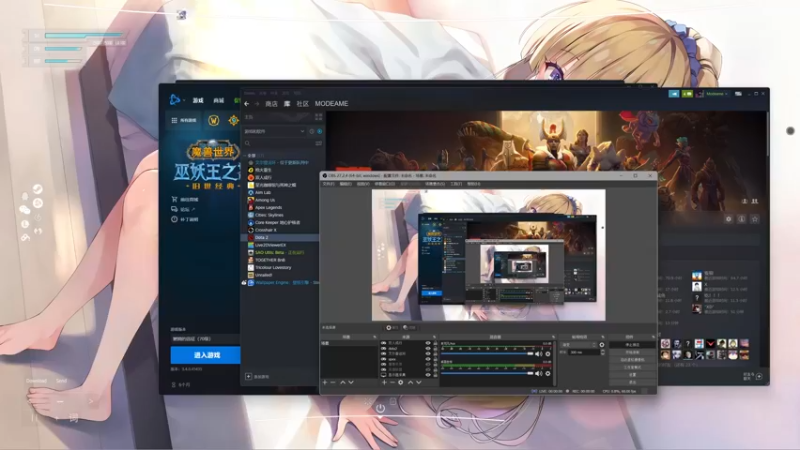Click the ready-to-play filter icon in Steam library
800x450 pixels.
pyautogui.click(x=319, y=131)
